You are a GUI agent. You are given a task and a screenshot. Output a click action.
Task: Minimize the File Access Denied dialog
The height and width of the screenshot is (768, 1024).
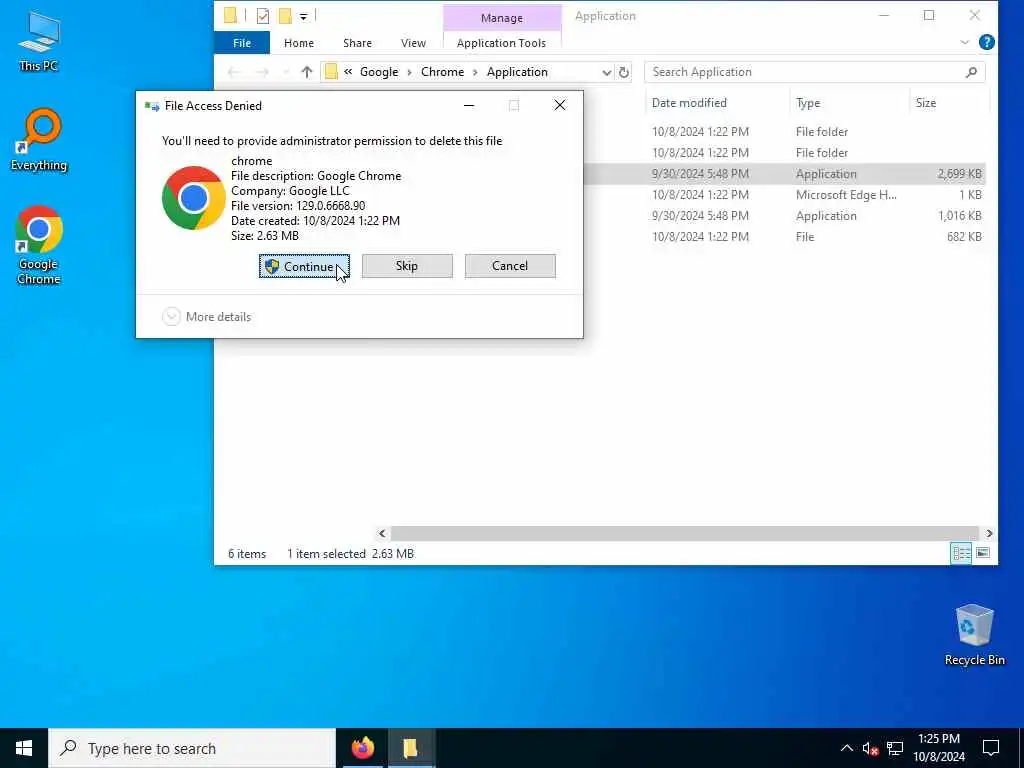point(469,105)
